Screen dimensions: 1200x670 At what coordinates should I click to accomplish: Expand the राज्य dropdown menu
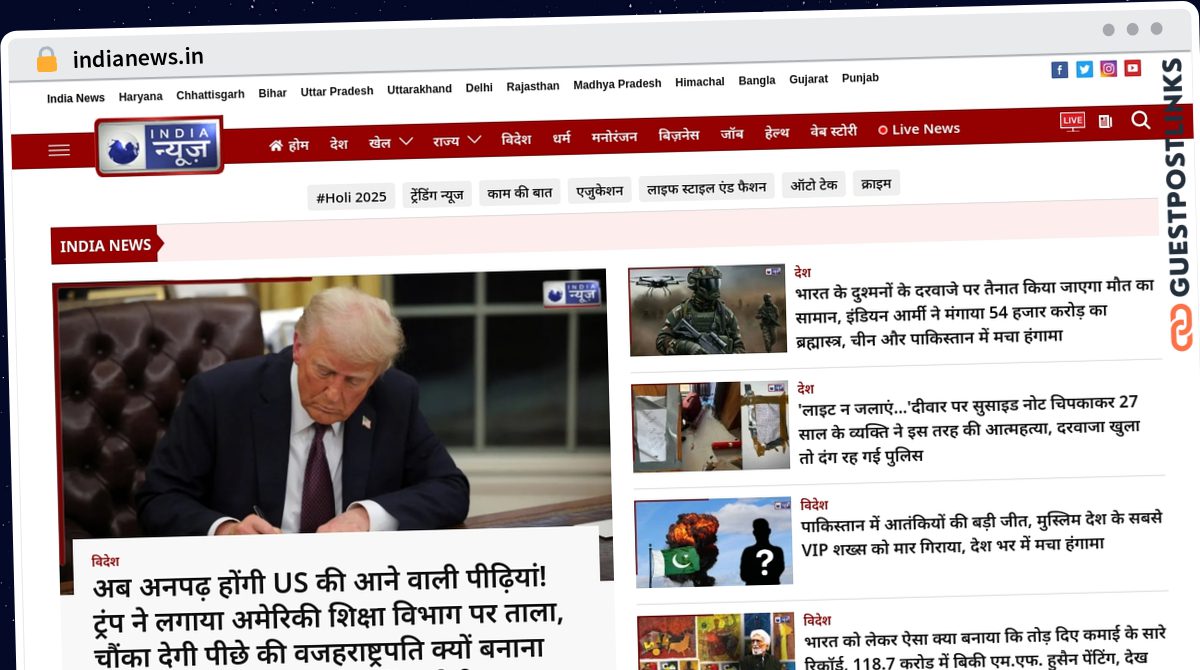(x=457, y=141)
